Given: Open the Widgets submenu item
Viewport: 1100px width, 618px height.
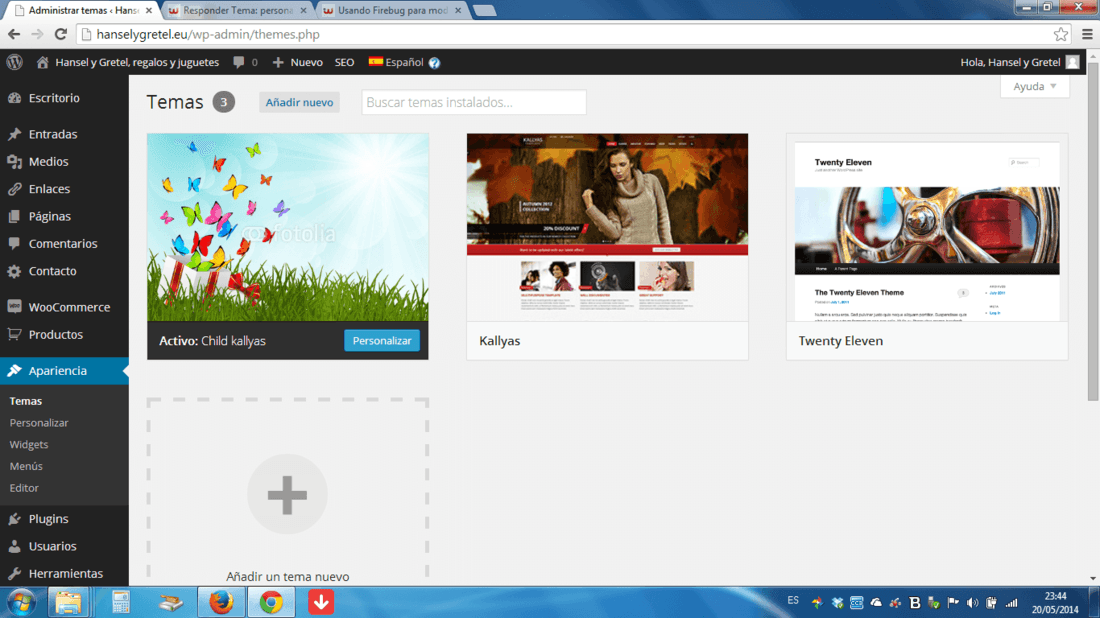Looking at the screenshot, I should [29, 444].
